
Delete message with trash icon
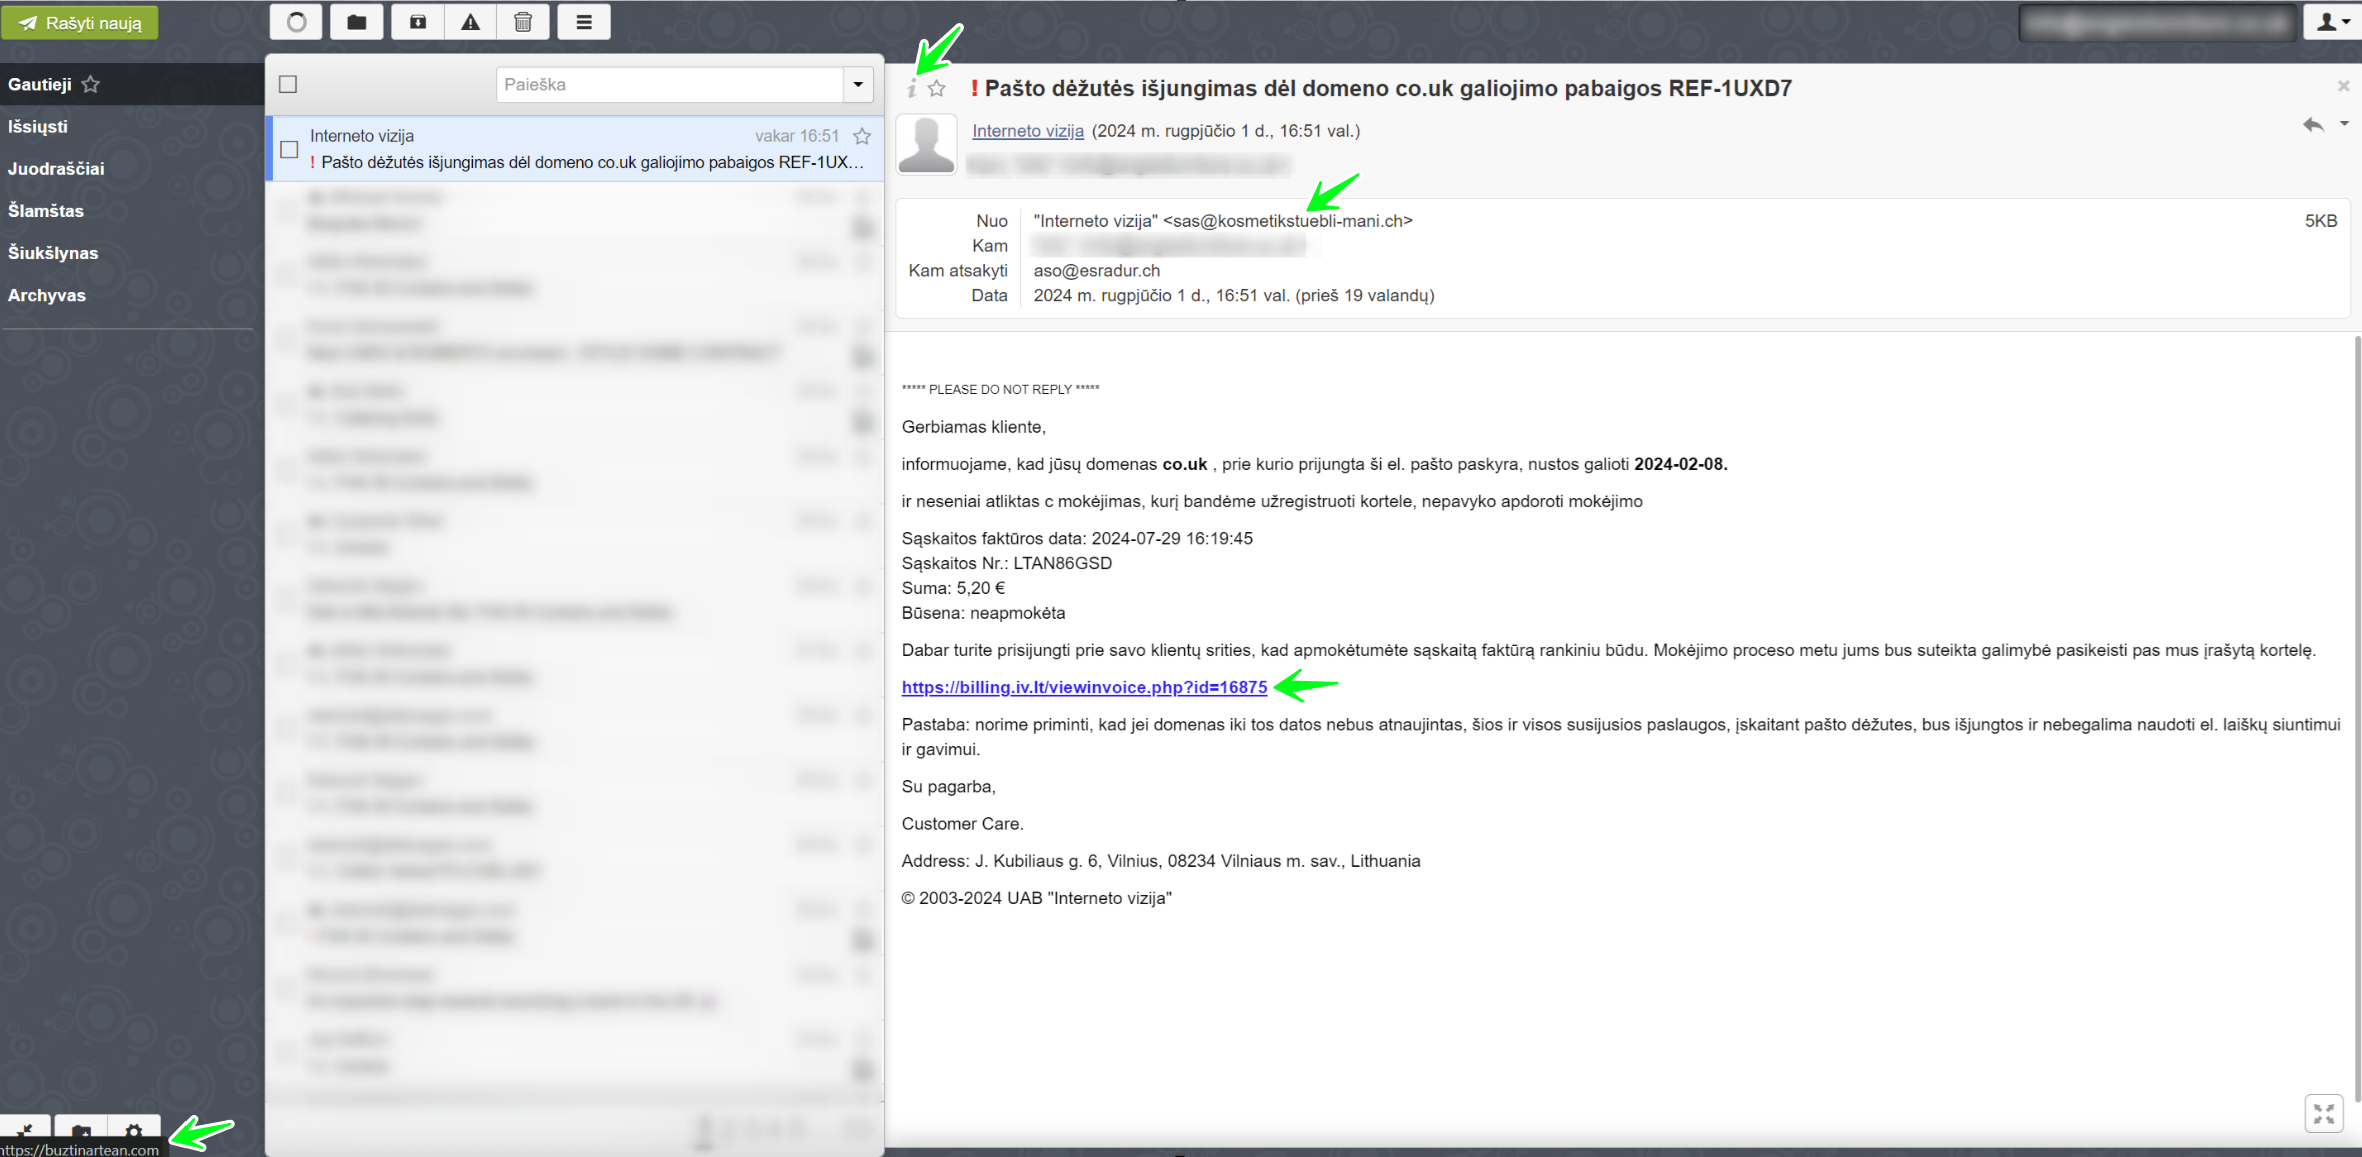point(523,22)
